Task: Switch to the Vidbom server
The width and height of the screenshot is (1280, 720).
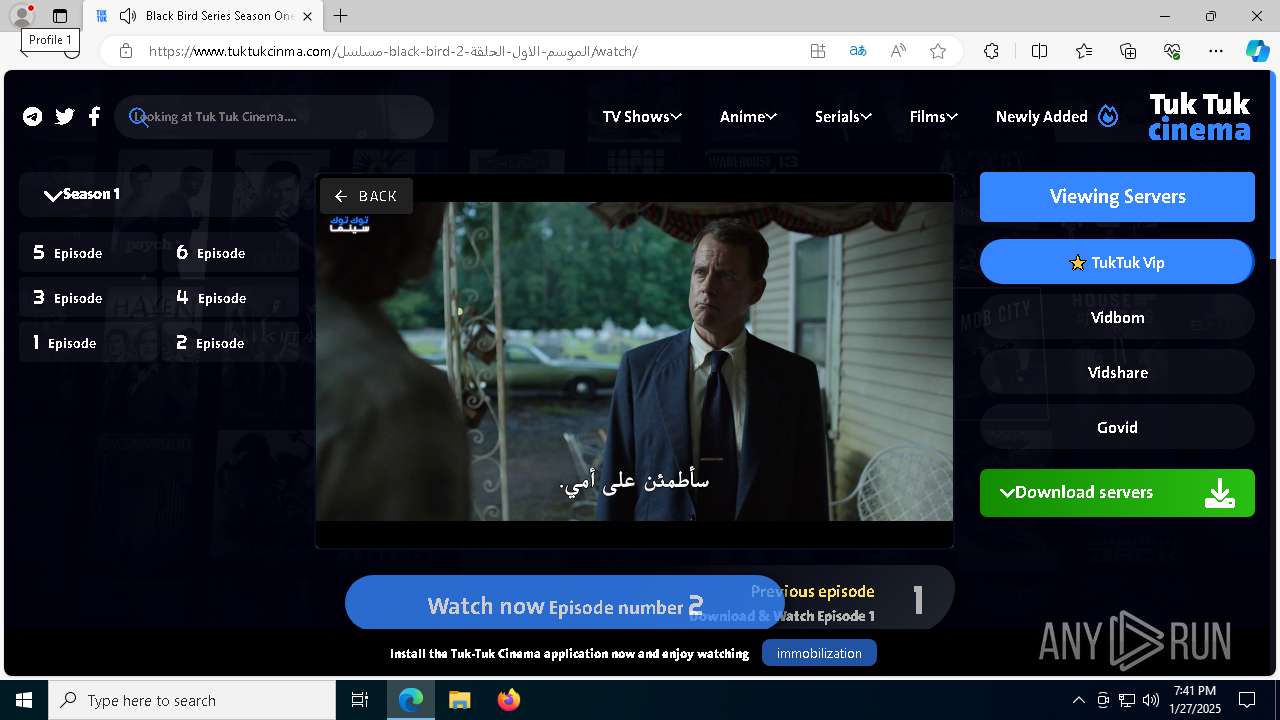Action: (1117, 318)
